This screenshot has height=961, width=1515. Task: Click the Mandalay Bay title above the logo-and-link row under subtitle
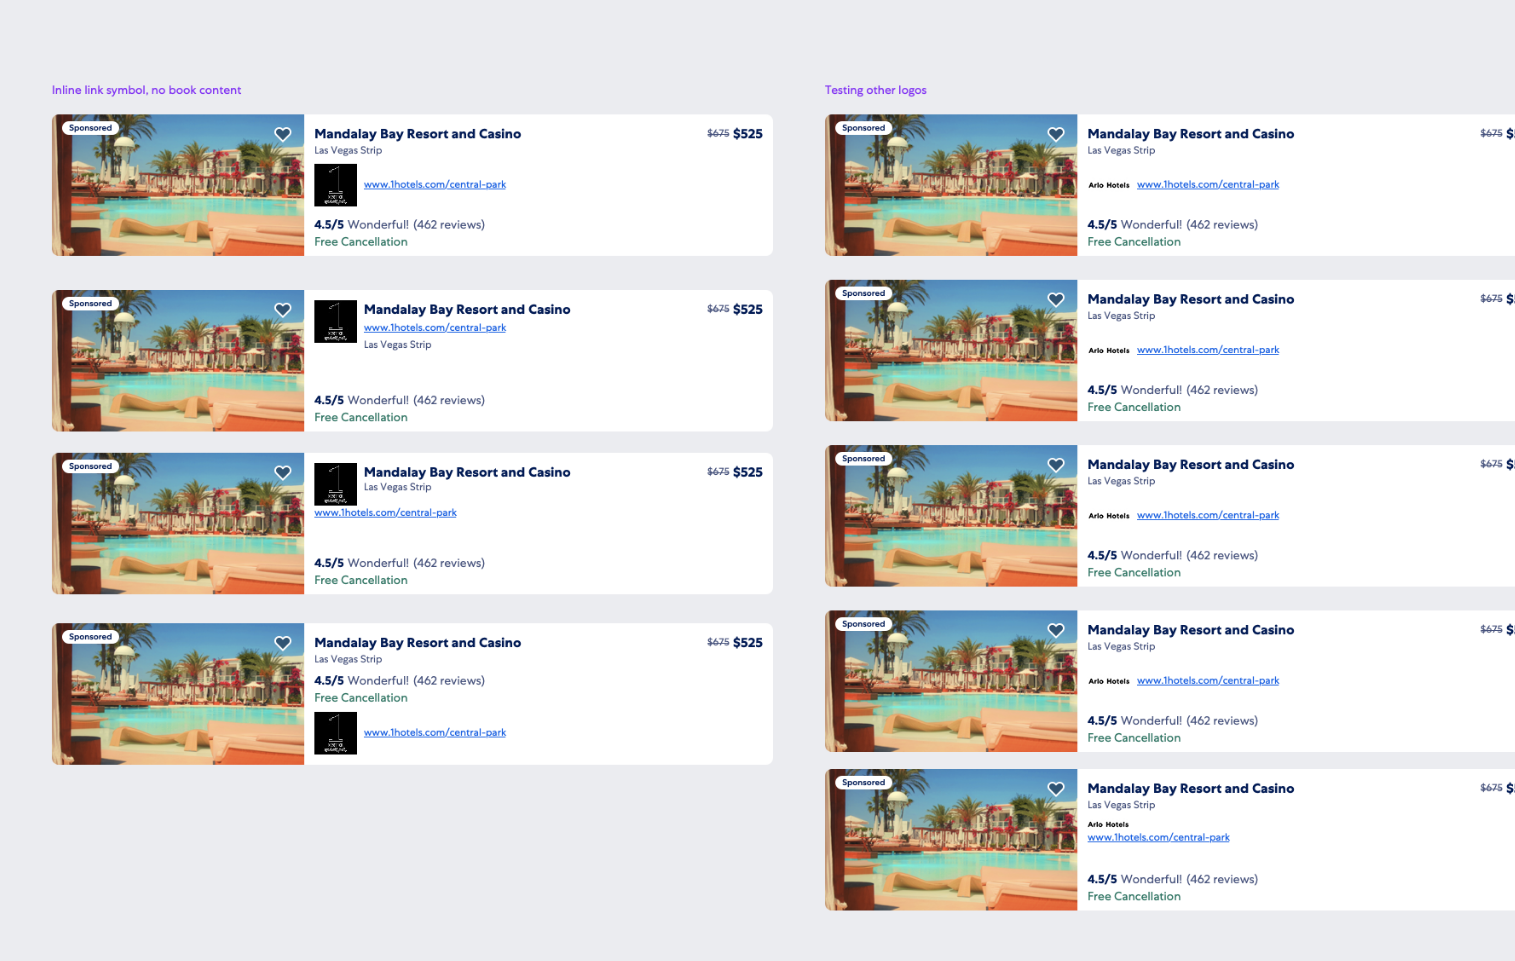417,134
